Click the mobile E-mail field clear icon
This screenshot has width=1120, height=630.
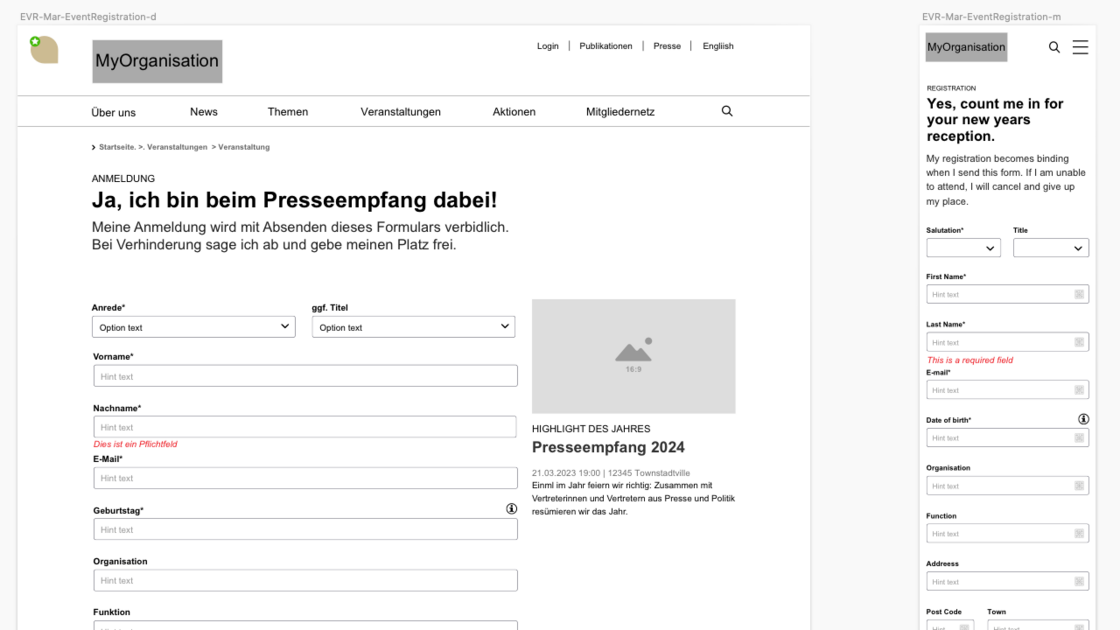1079,390
